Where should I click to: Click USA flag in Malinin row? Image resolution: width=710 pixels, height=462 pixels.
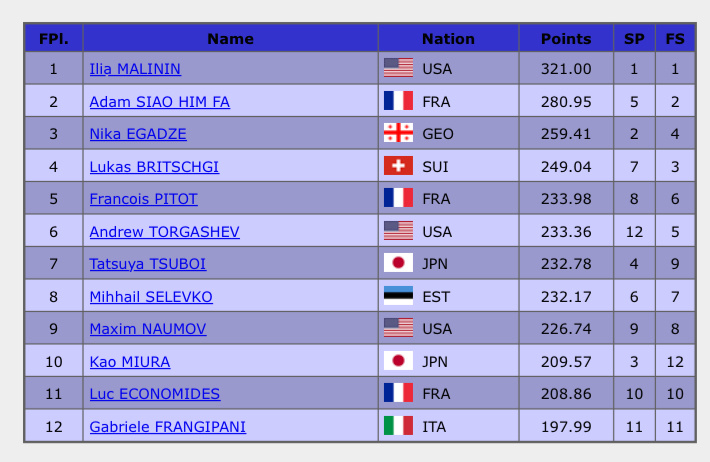click(x=398, y=67)
